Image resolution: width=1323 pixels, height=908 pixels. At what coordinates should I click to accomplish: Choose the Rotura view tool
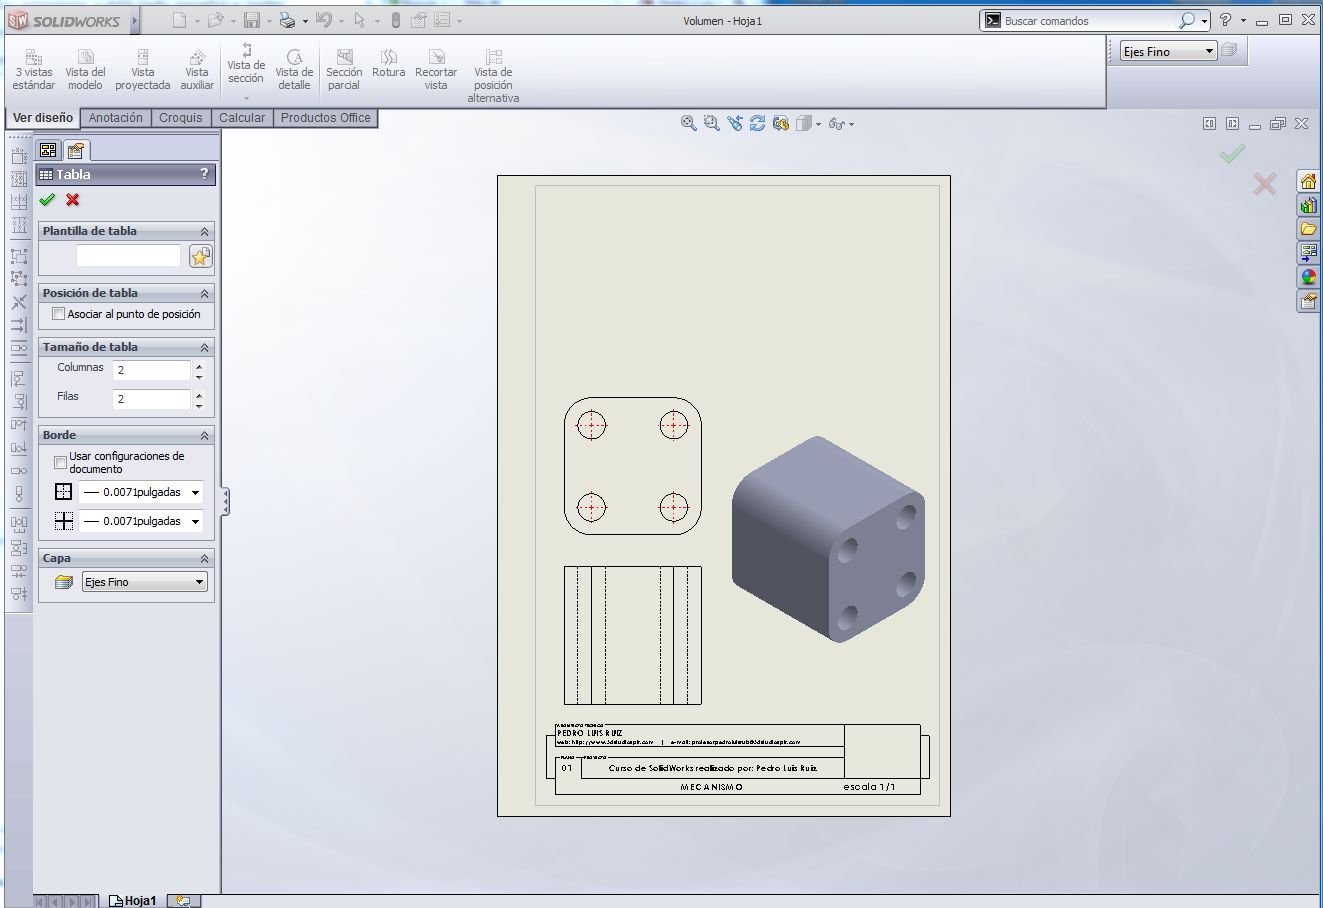pos(389,65)
